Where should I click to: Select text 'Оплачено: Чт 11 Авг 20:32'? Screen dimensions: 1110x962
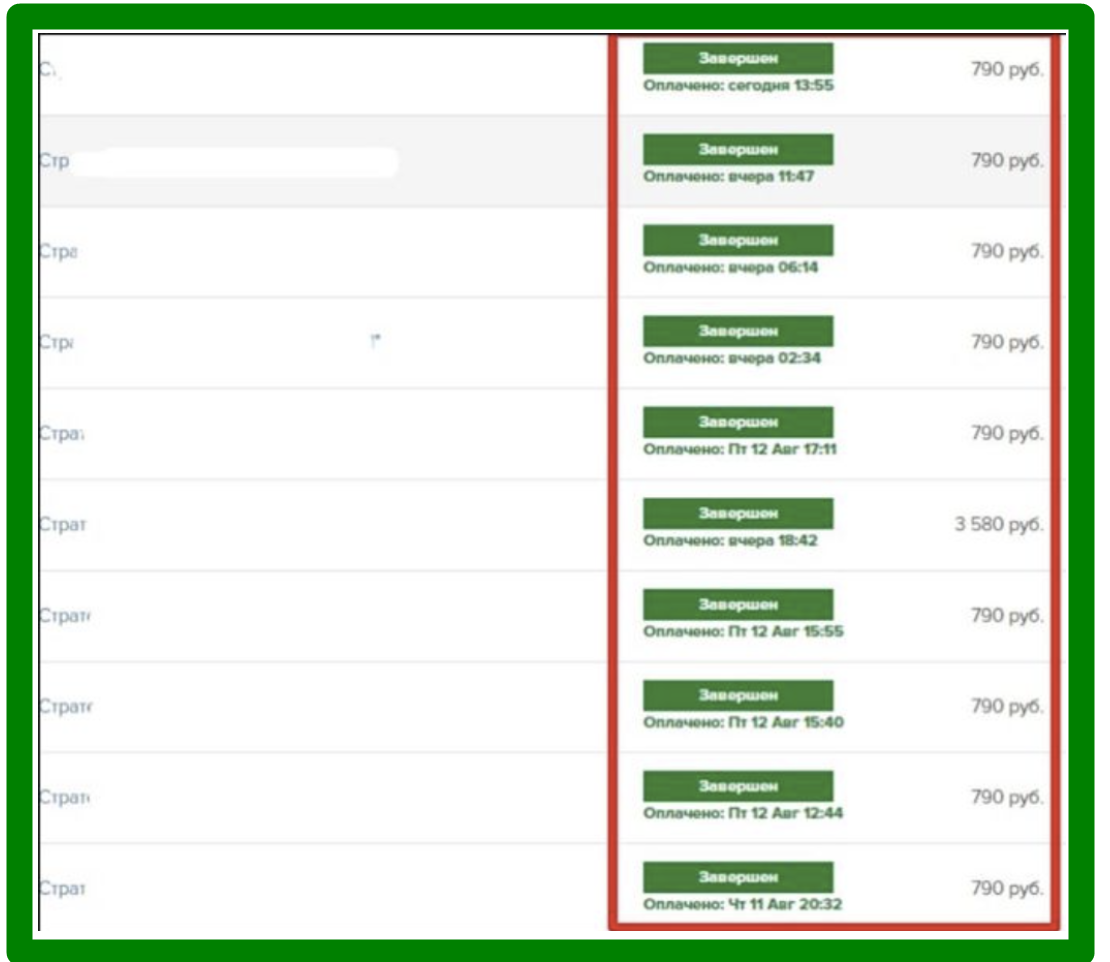point(743,905)
